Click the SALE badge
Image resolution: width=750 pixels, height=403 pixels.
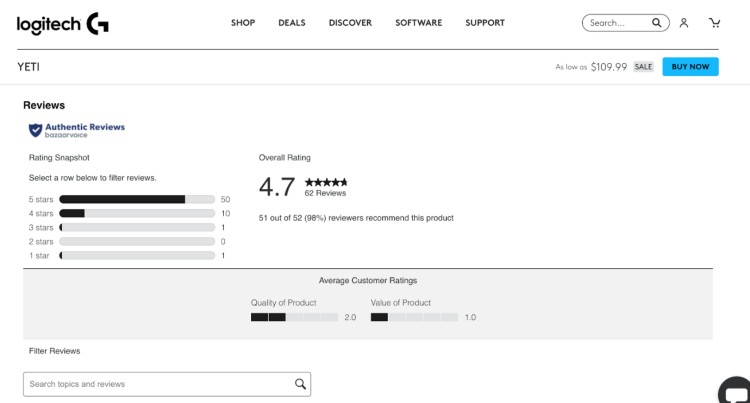(643, 67)
